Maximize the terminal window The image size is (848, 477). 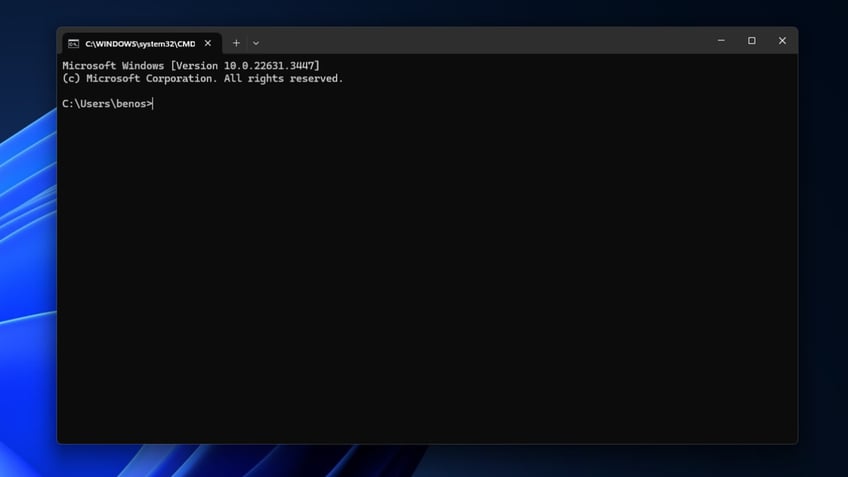(x=752, y=41)
